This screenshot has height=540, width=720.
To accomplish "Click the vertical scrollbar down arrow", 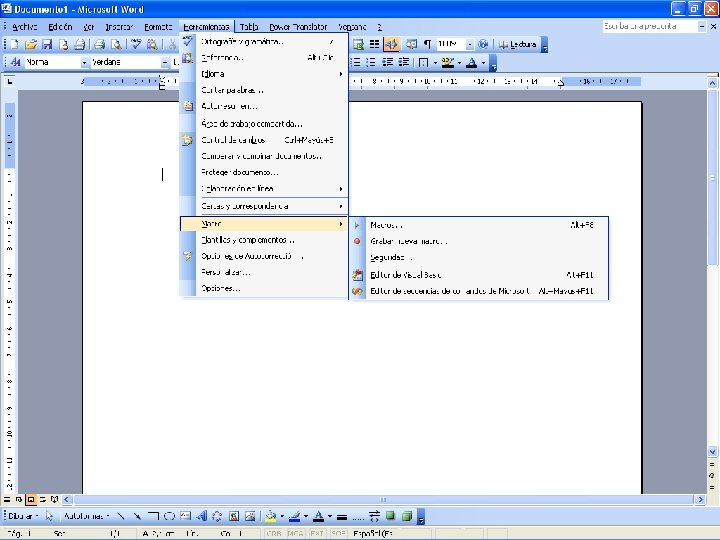I will coord(712,452).
